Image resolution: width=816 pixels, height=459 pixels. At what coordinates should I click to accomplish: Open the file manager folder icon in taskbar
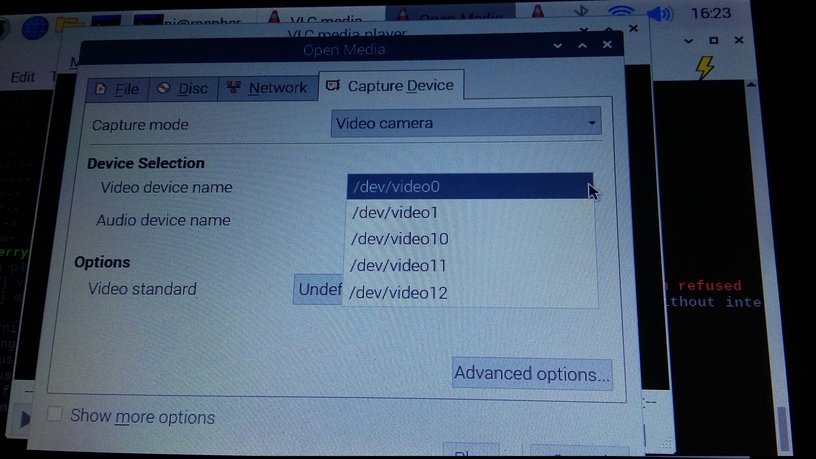[68, 23]
